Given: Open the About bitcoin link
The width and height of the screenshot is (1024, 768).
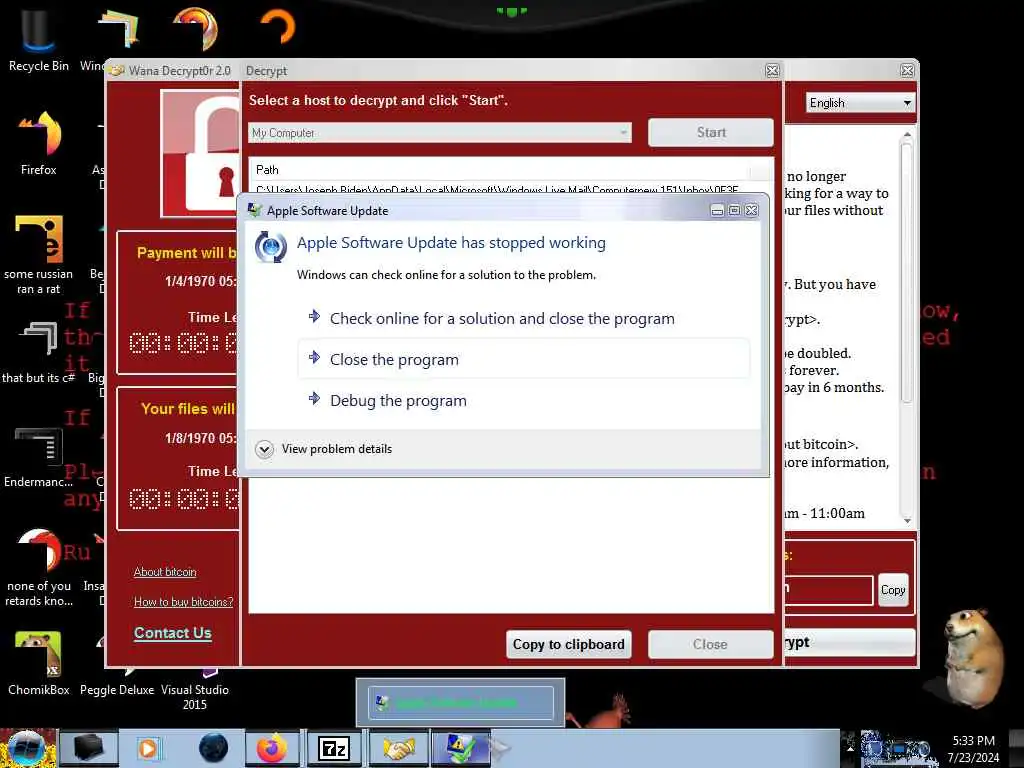Looking at the screenshot, I should (165, 572).
